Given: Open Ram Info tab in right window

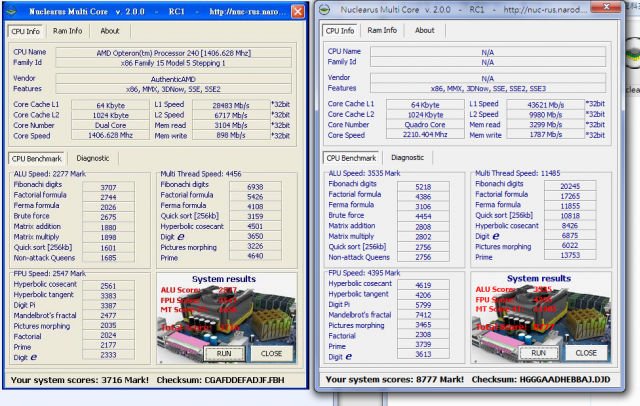Looking at the screenshot, I should pos(382,30).
